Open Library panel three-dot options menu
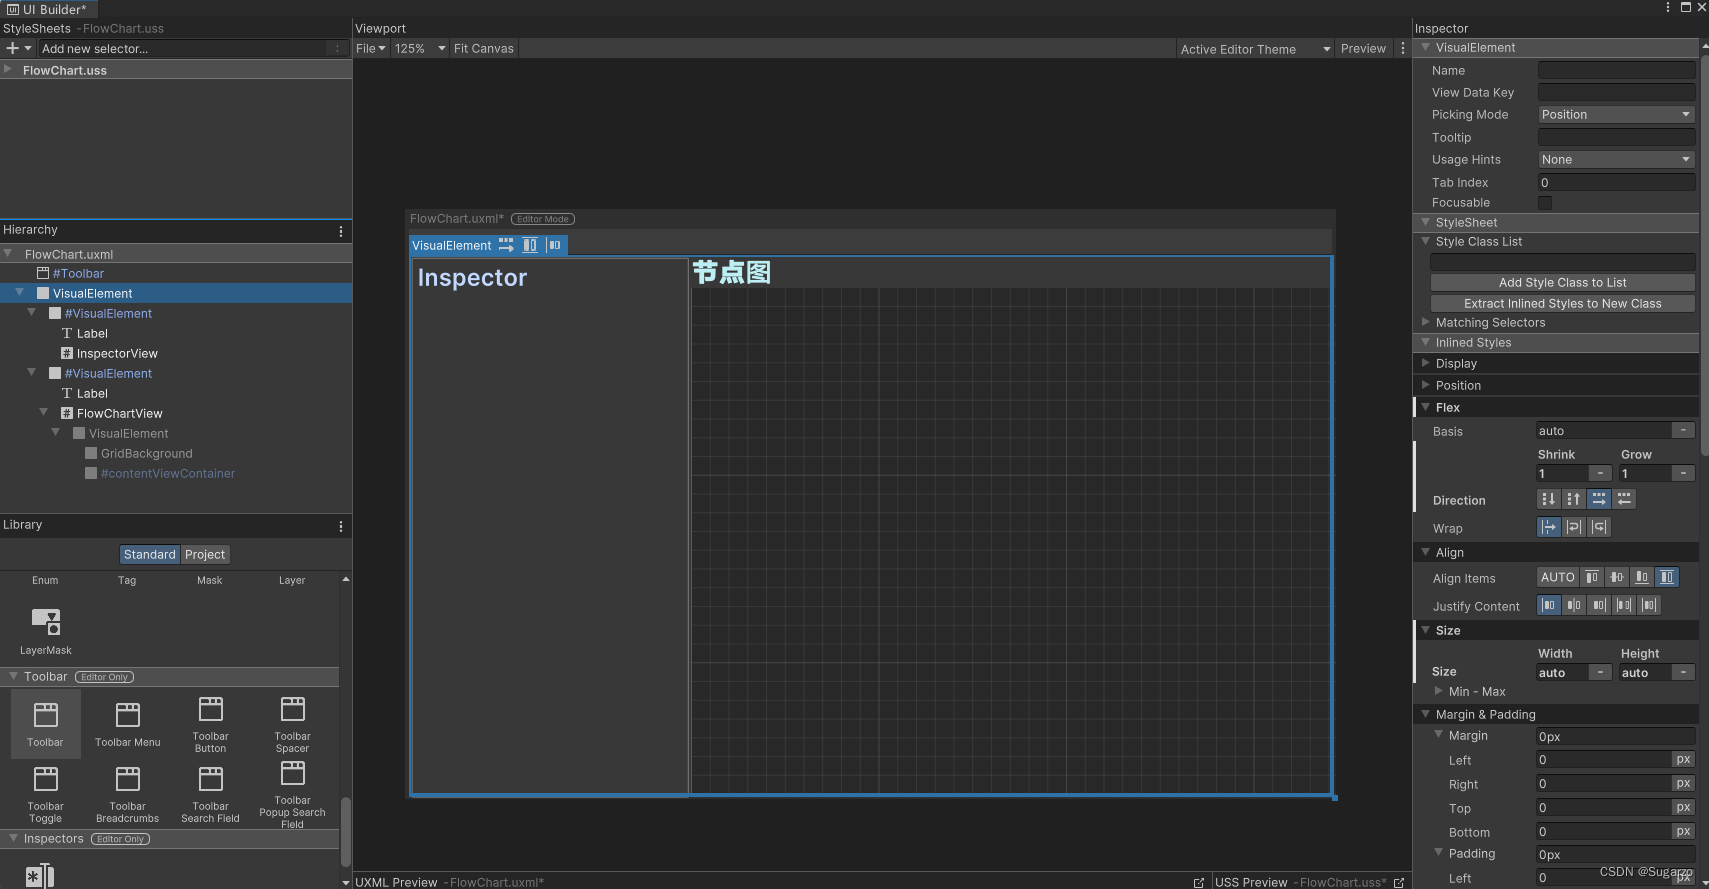 [x=341, y=526]
